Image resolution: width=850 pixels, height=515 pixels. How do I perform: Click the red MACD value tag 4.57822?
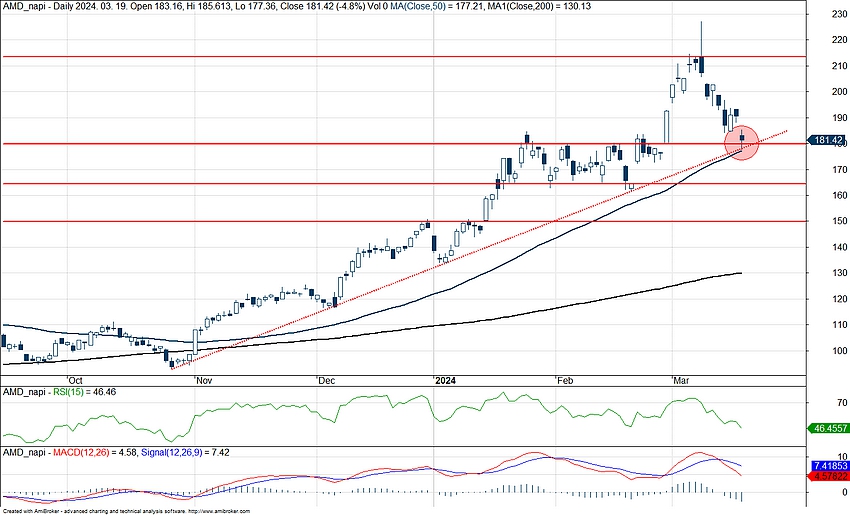click(829, 477)
